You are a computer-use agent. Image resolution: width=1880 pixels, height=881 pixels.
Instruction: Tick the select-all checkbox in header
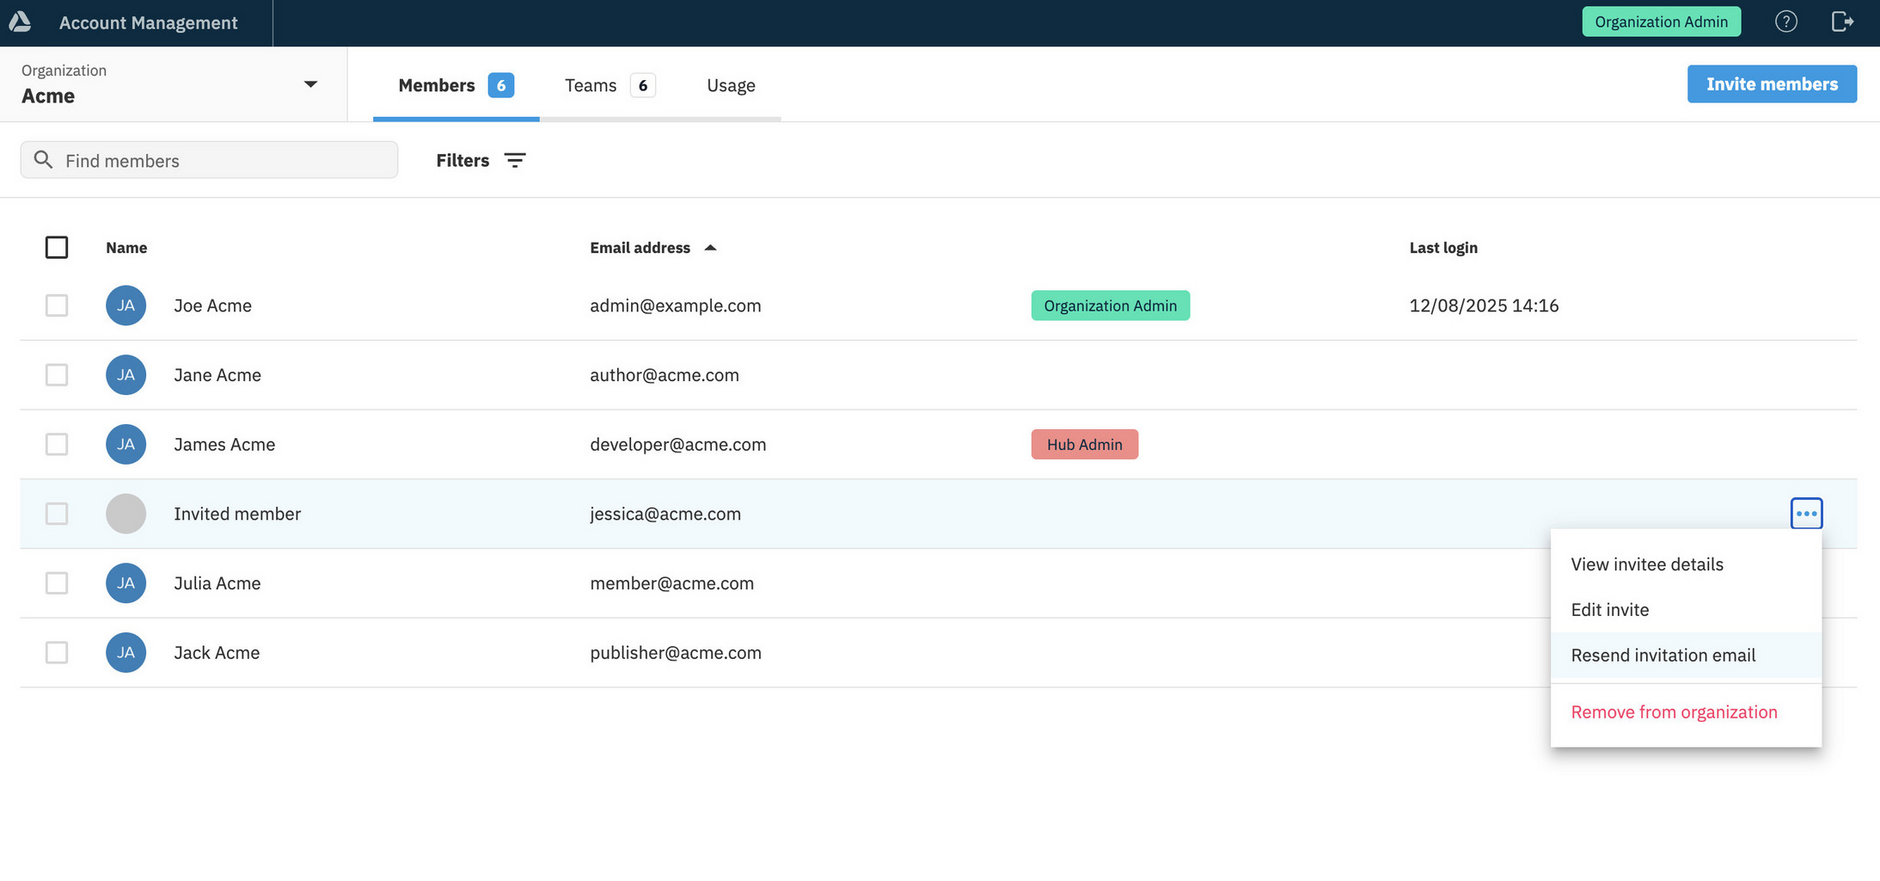pyautogui.click(x=57, y=247)
